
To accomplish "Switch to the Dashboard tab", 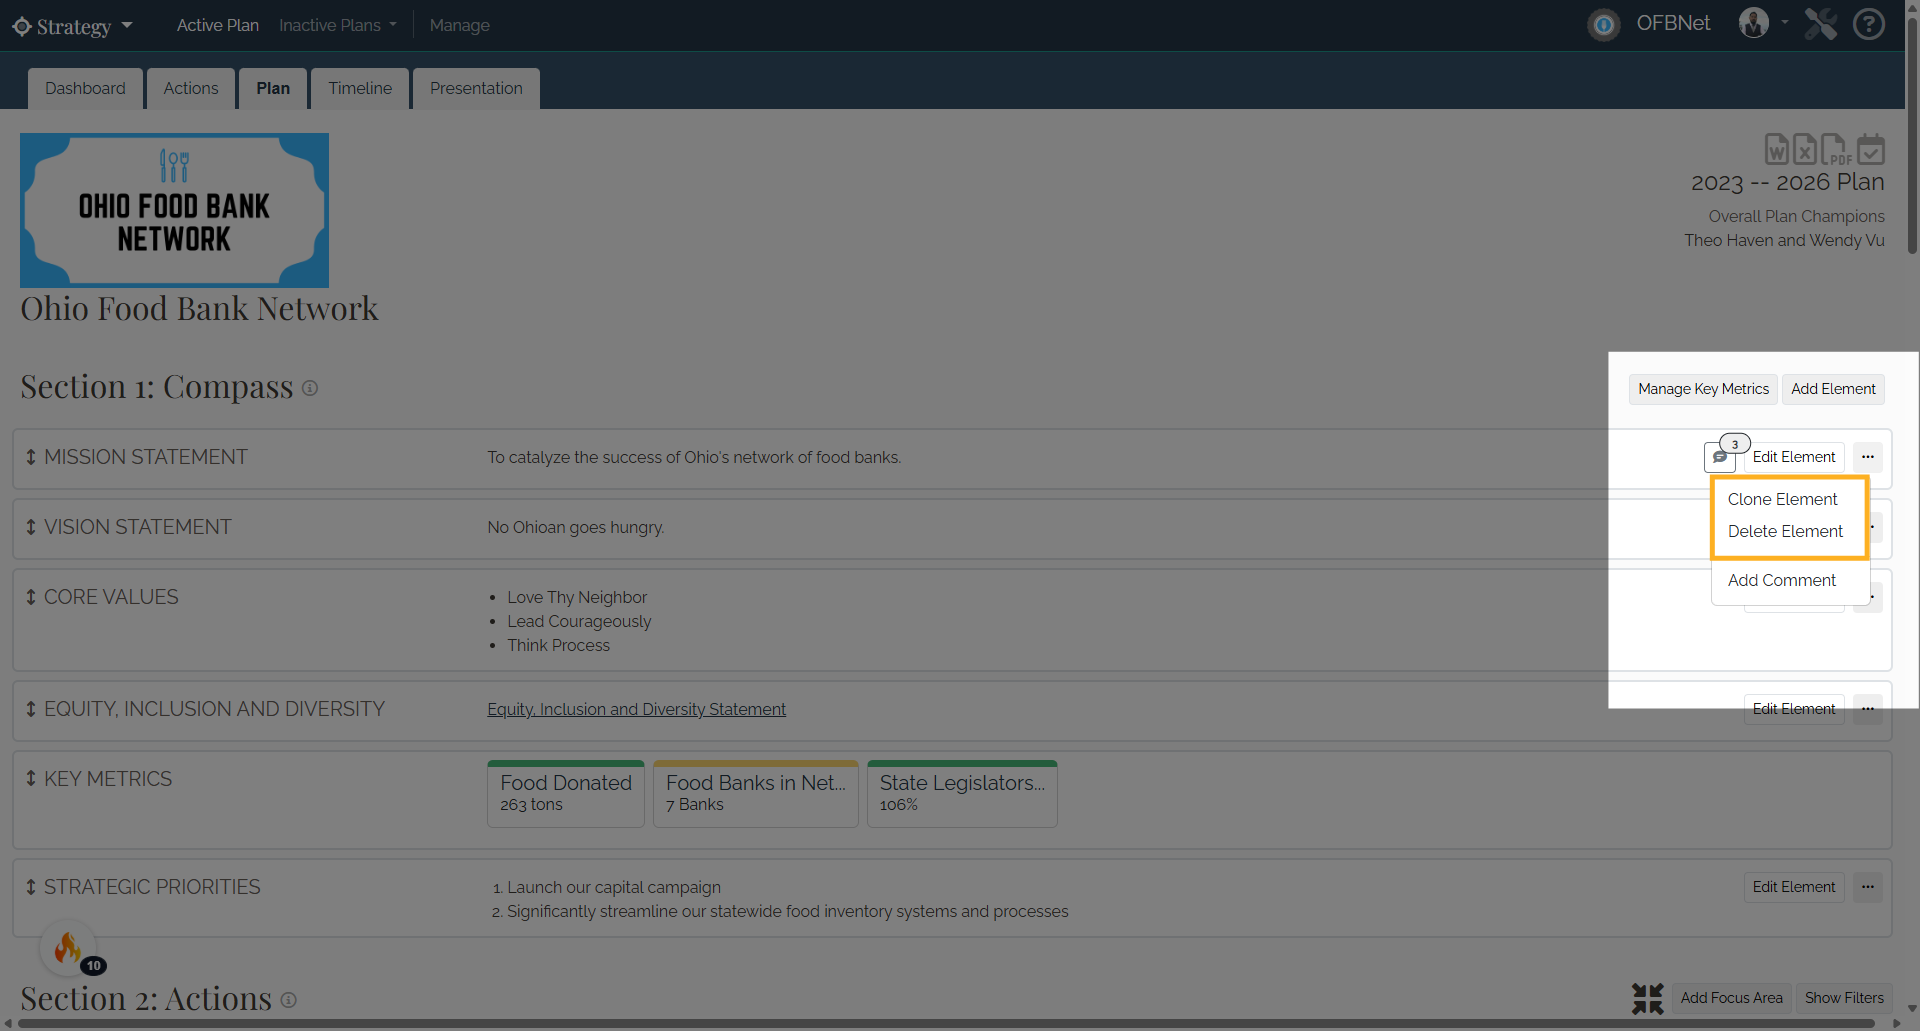I will [x=85, y=88].
